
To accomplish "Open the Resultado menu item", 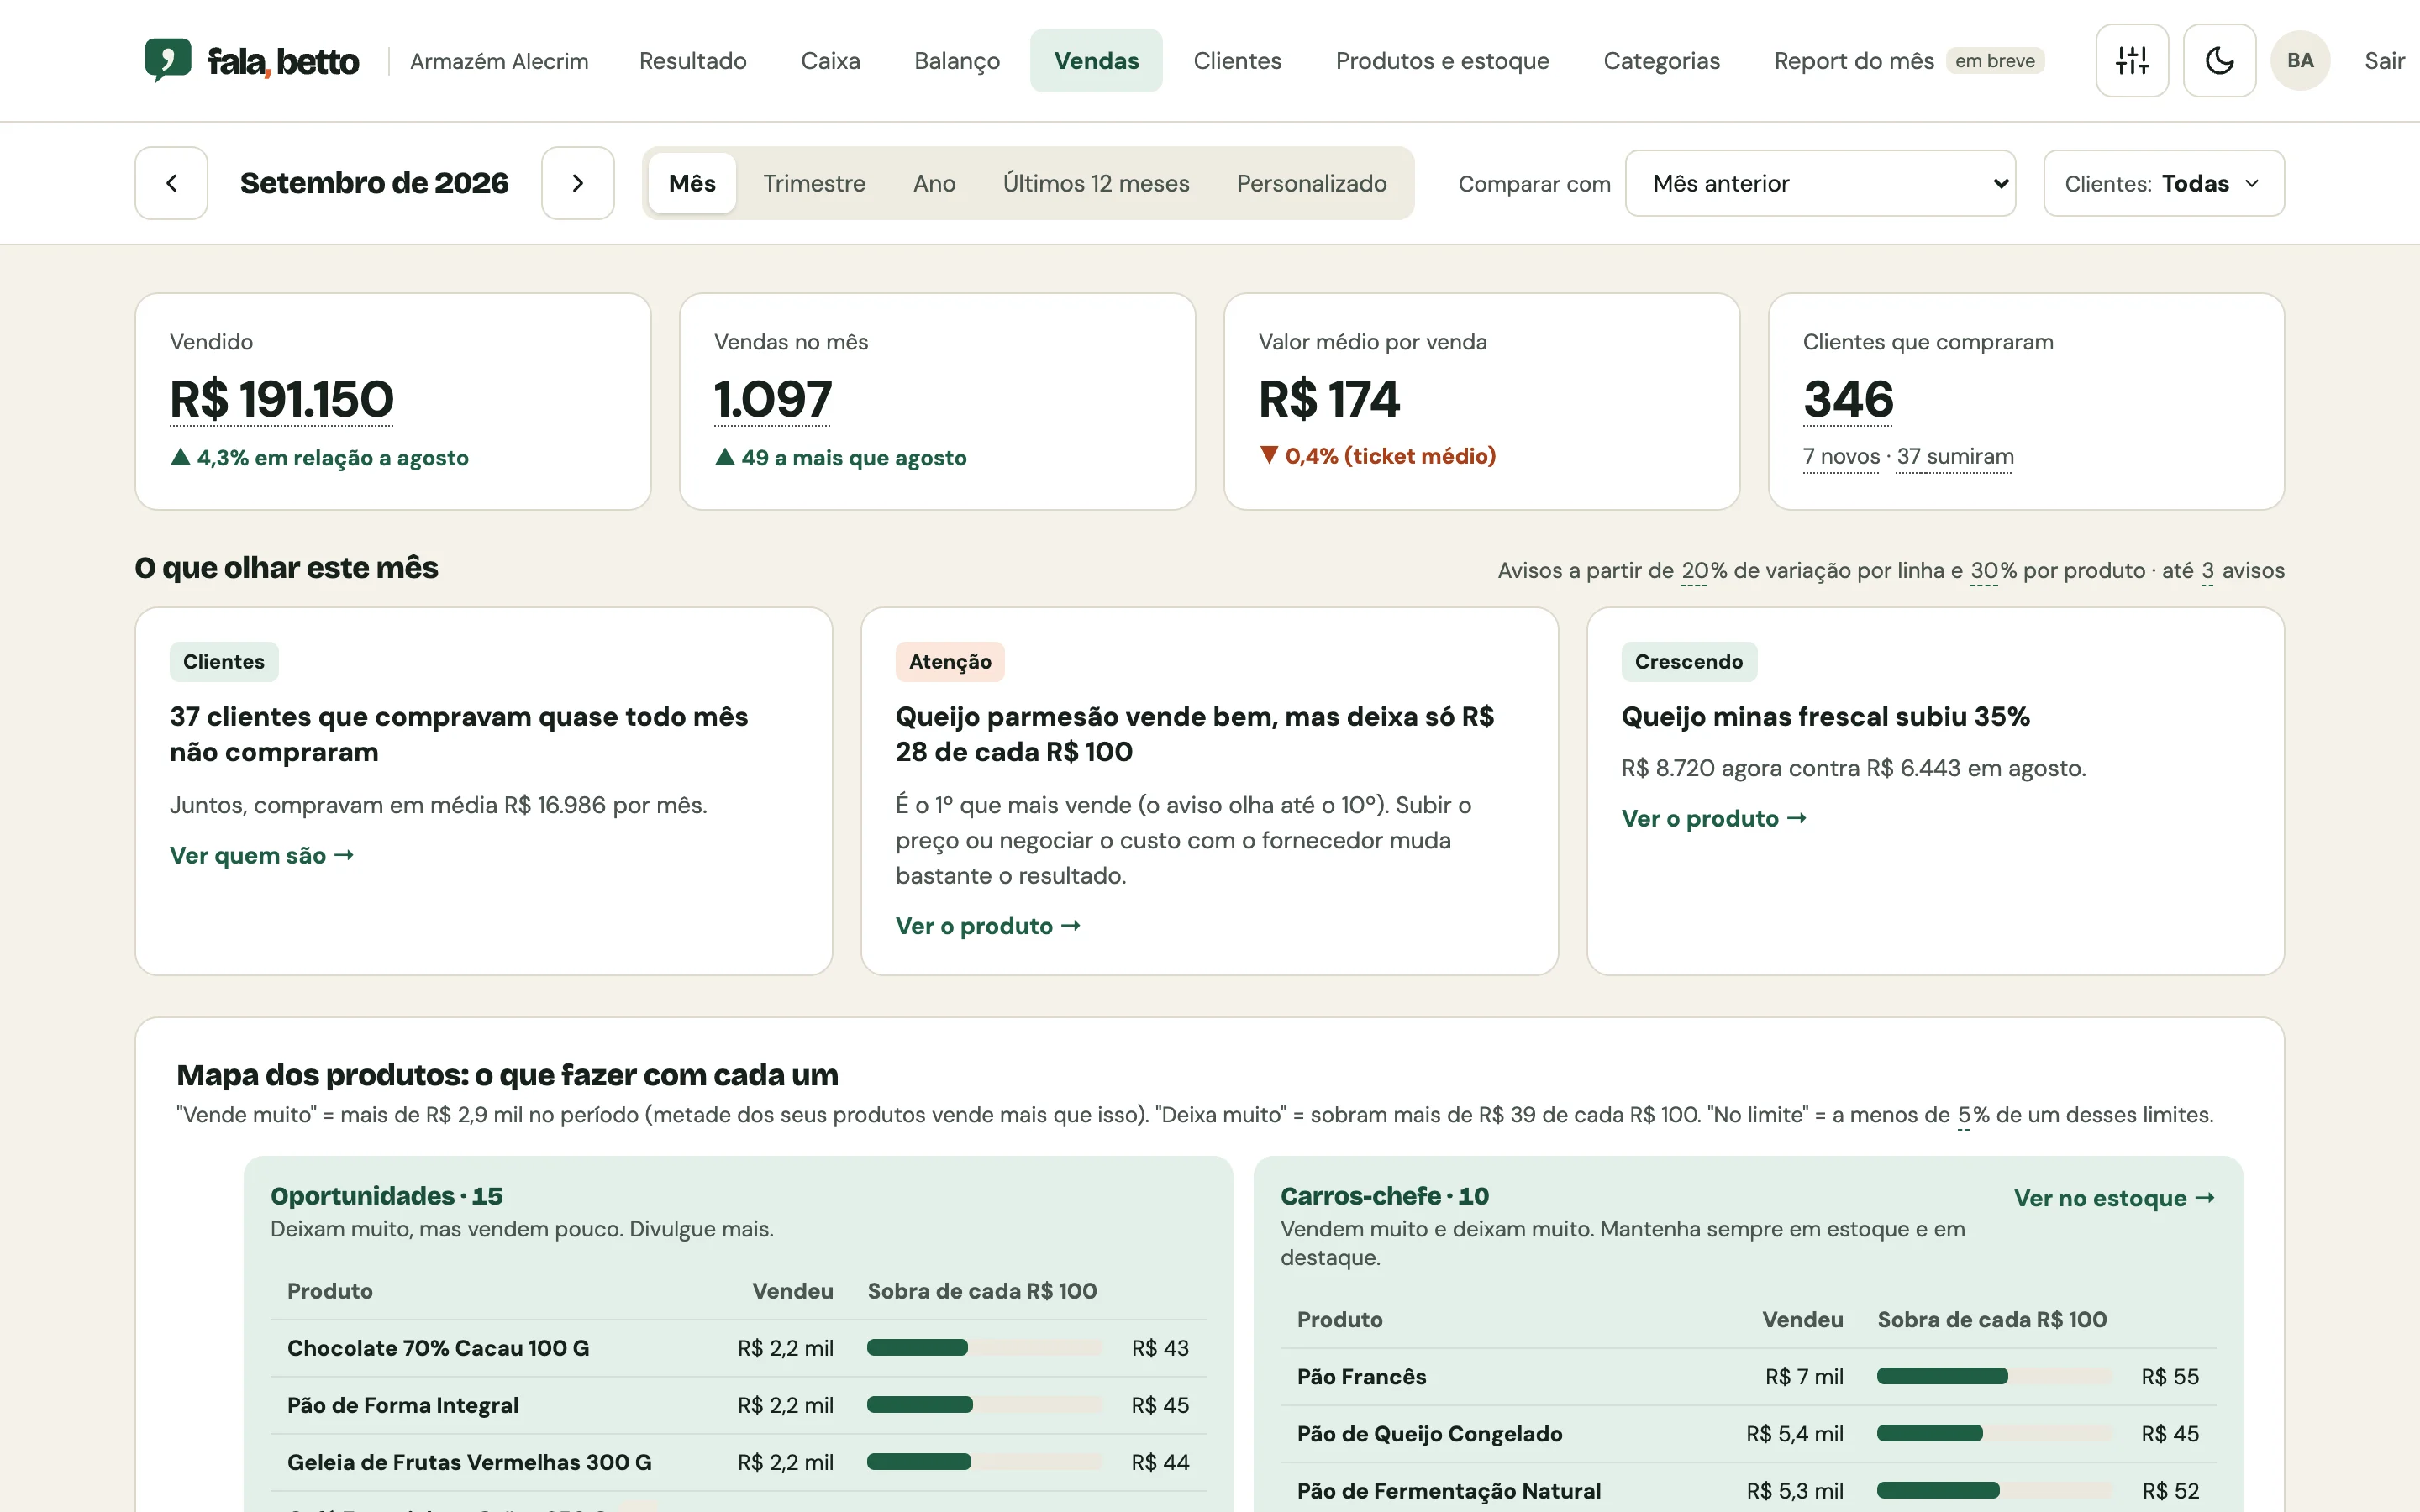I will (x=693, y=61).
